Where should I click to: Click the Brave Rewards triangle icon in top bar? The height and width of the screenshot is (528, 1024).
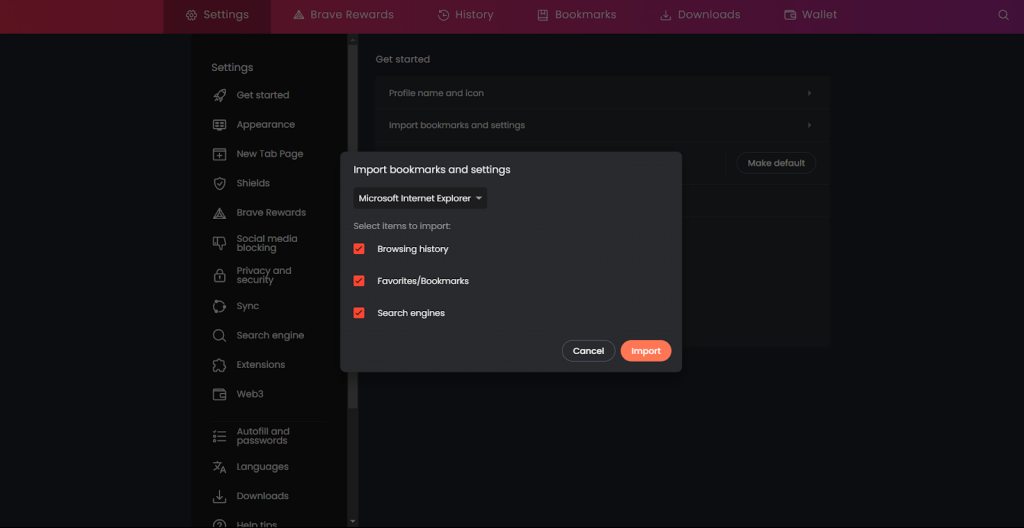[298, 15]
